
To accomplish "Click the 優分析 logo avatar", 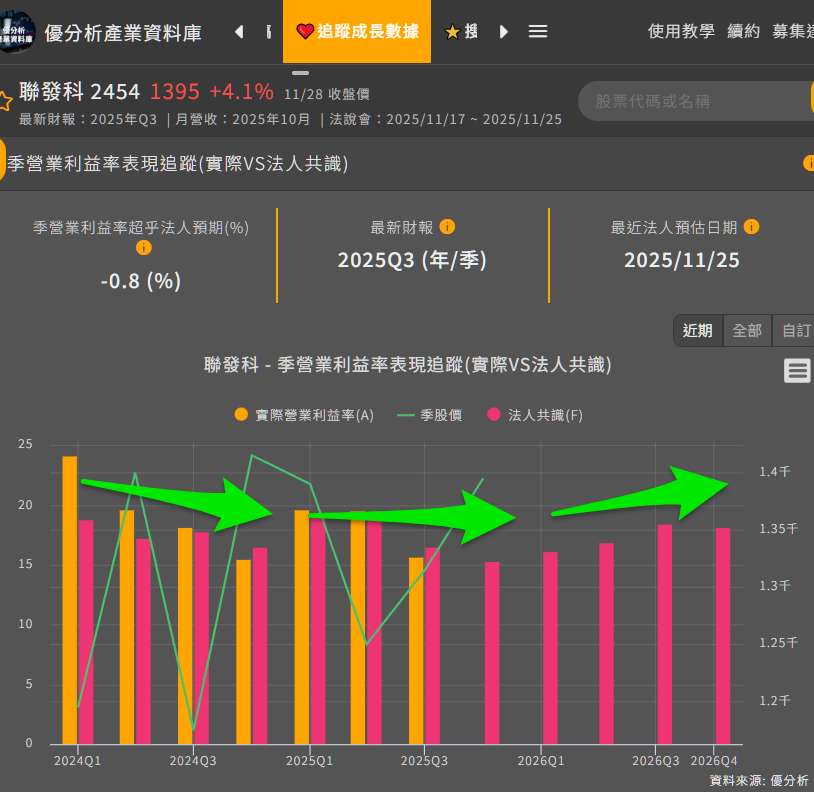I will pos(16,31).
